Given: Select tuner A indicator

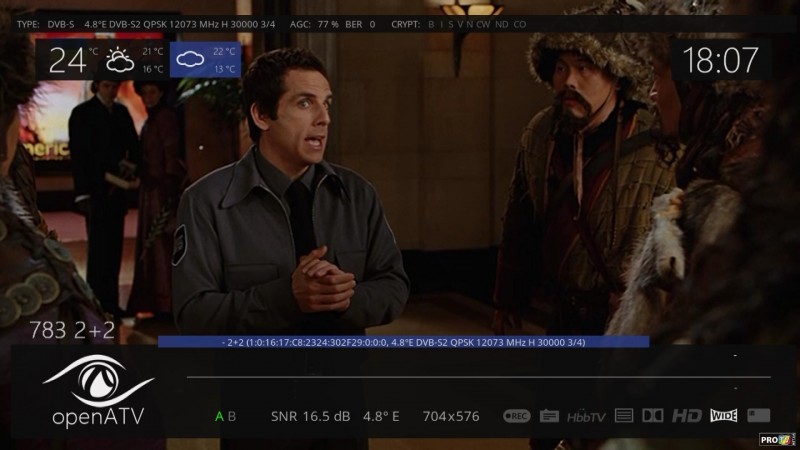Looking at the screenshot, I should pyautogui.click(x=219, y=416).
